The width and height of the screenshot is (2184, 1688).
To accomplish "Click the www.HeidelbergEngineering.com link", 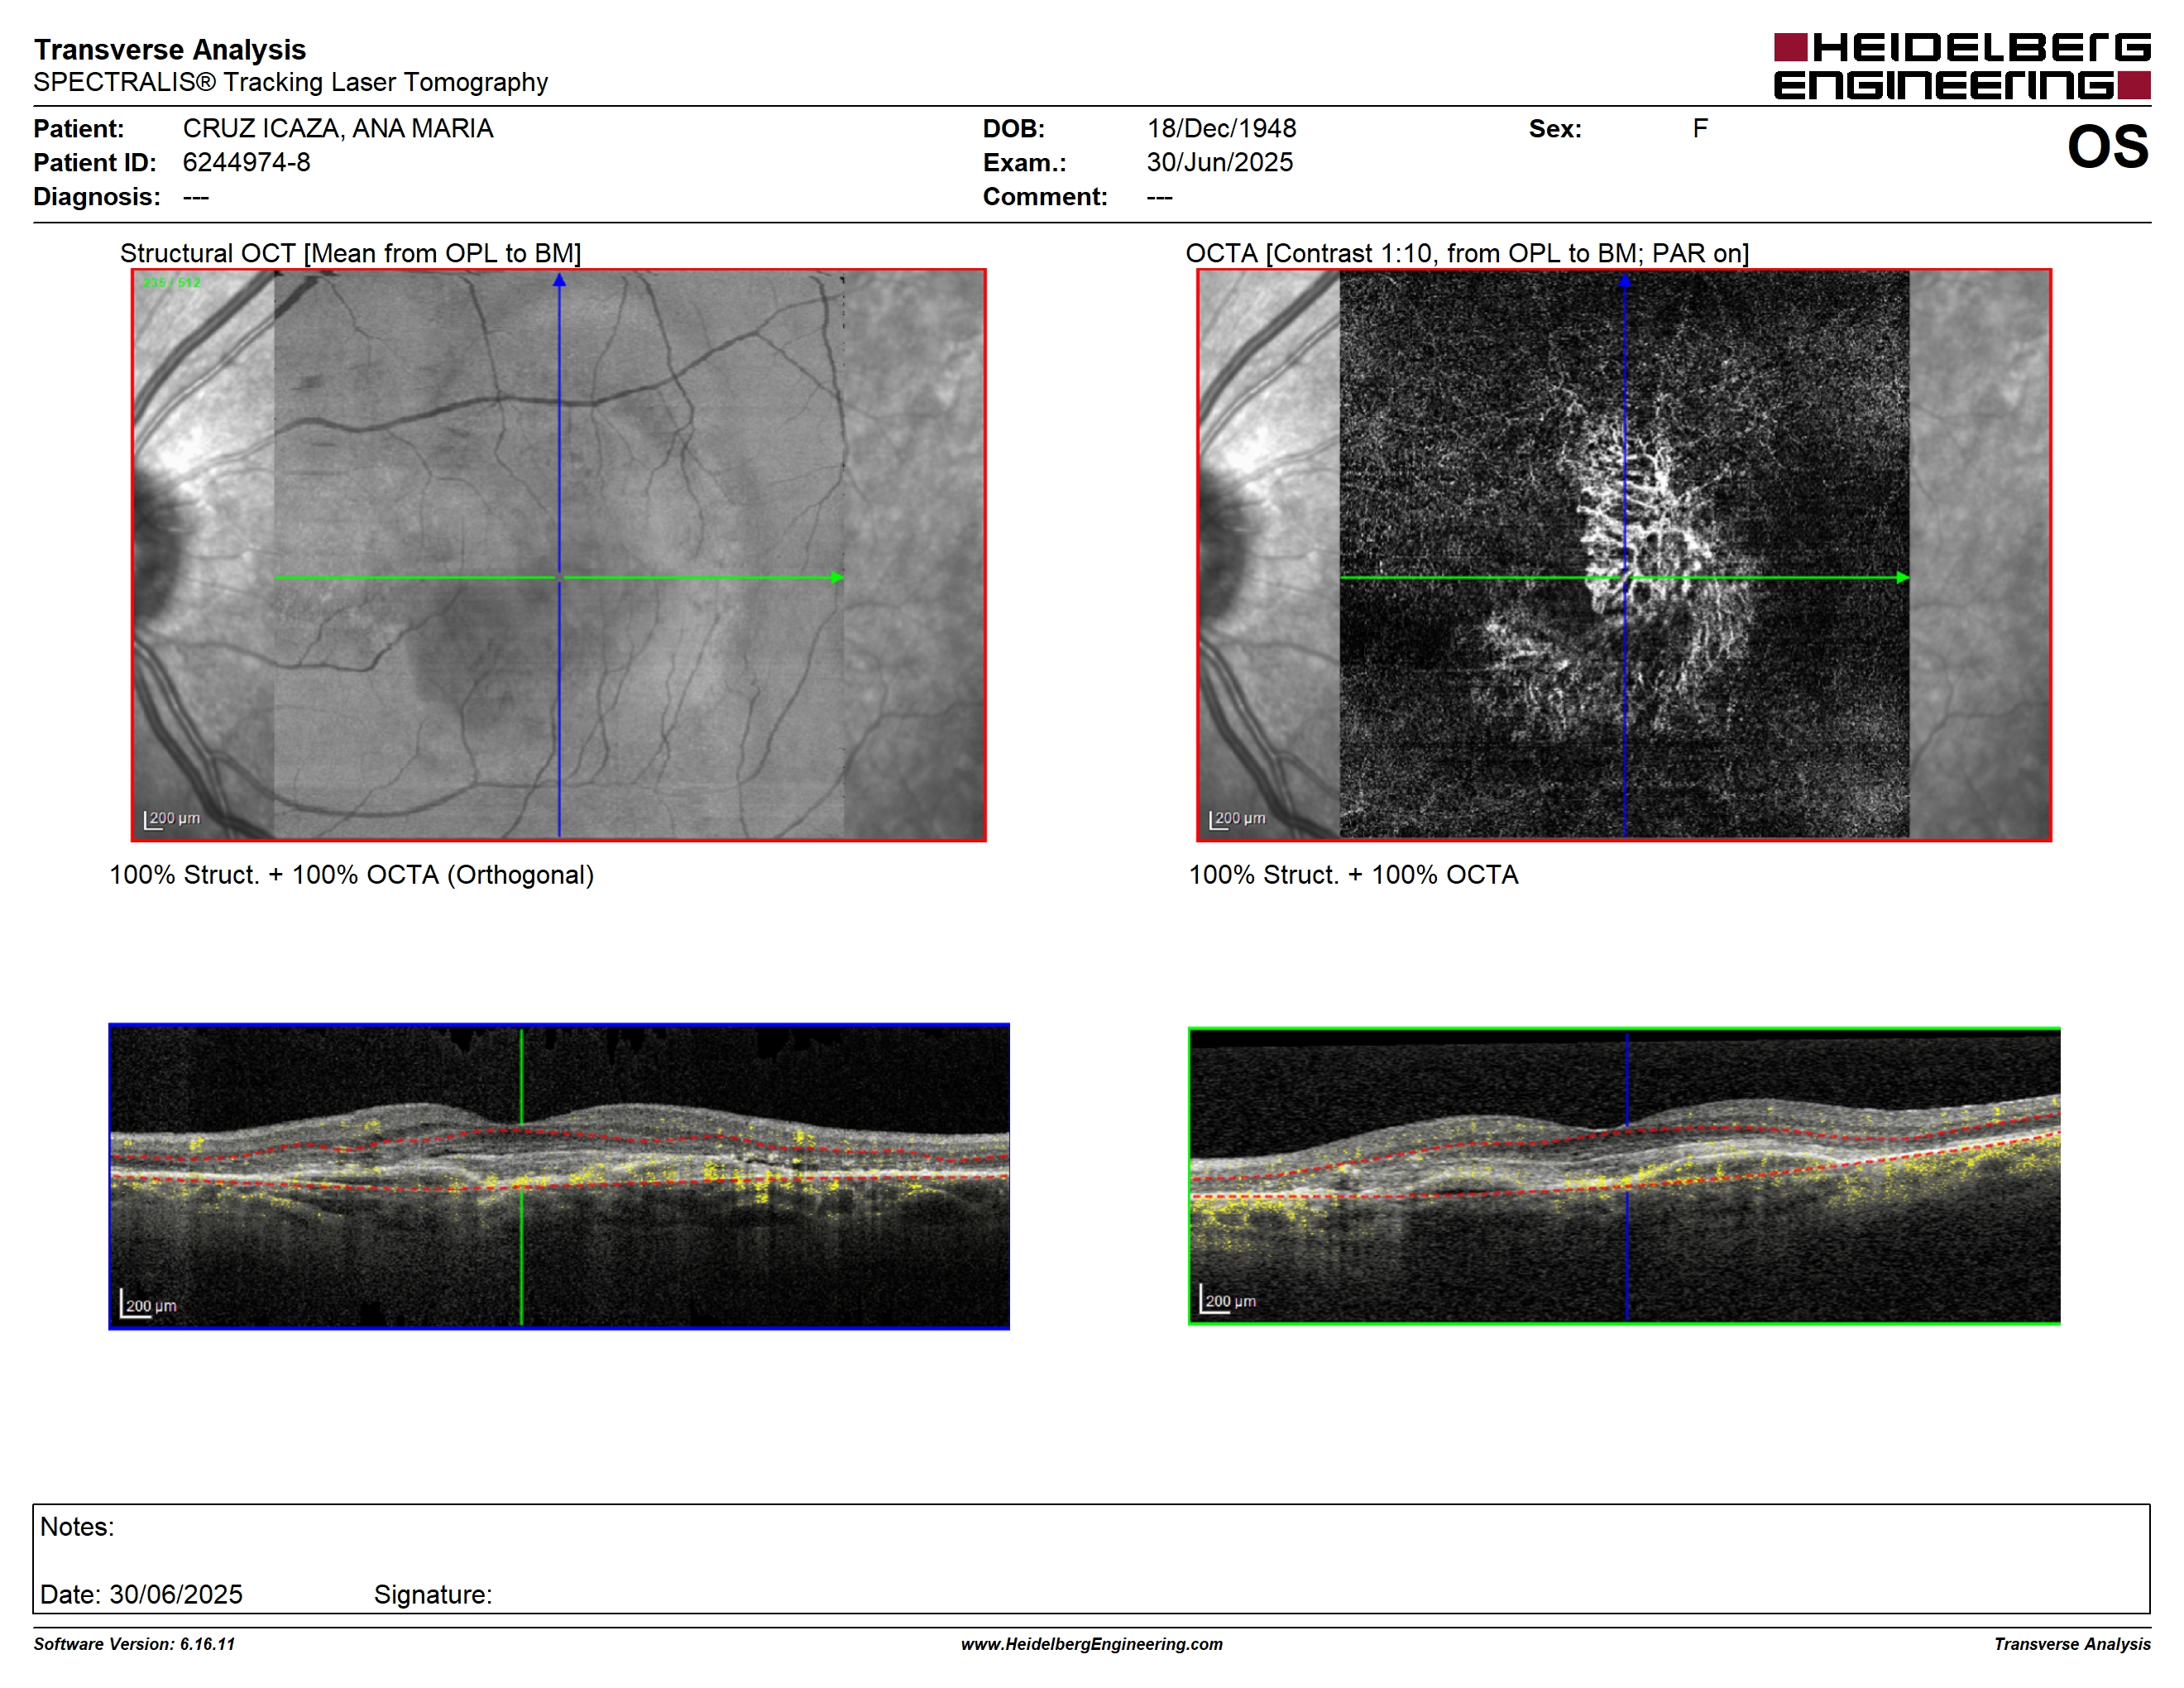I will coord(1092,1644).
